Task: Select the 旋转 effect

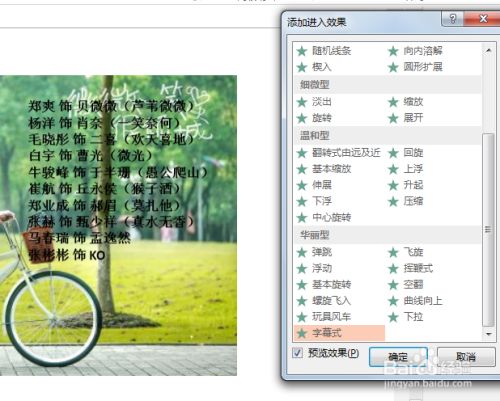Action: 314,118
